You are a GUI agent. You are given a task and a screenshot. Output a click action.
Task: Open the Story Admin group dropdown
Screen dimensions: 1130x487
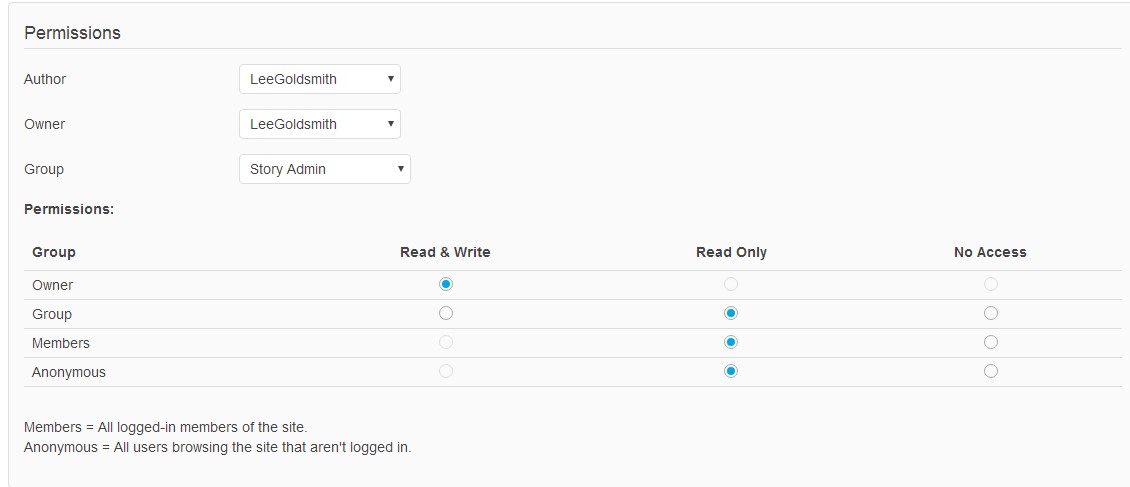tap(325, 169)
